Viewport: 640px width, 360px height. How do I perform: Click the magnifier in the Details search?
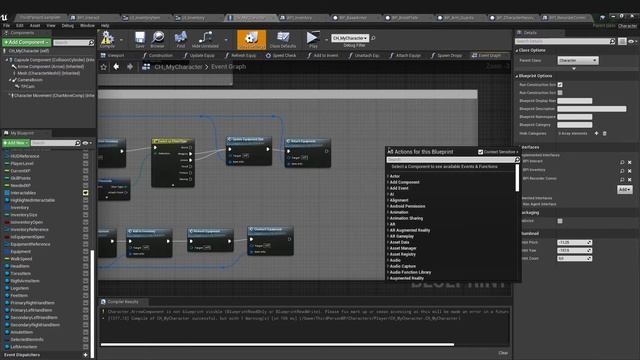click(x=612, y=42)
